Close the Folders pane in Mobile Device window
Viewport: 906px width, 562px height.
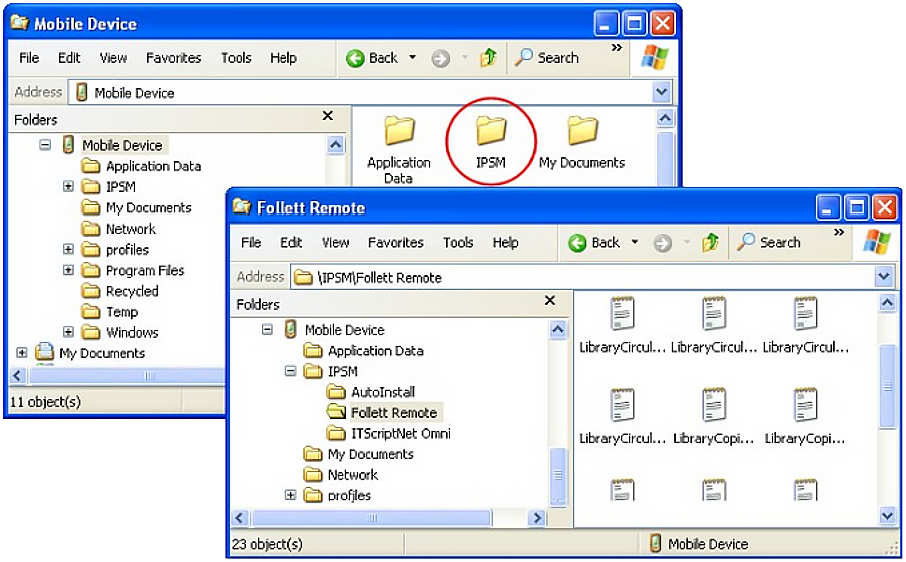click(327, 117)
